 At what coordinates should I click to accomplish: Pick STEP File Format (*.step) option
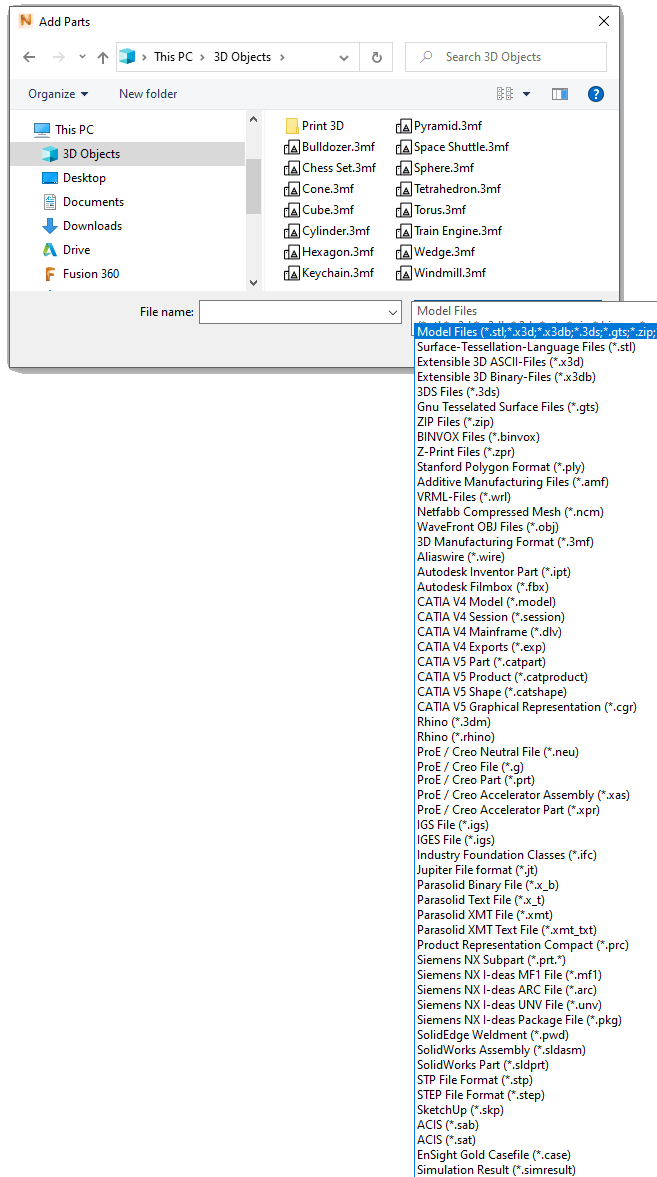tap(480, 1095)
